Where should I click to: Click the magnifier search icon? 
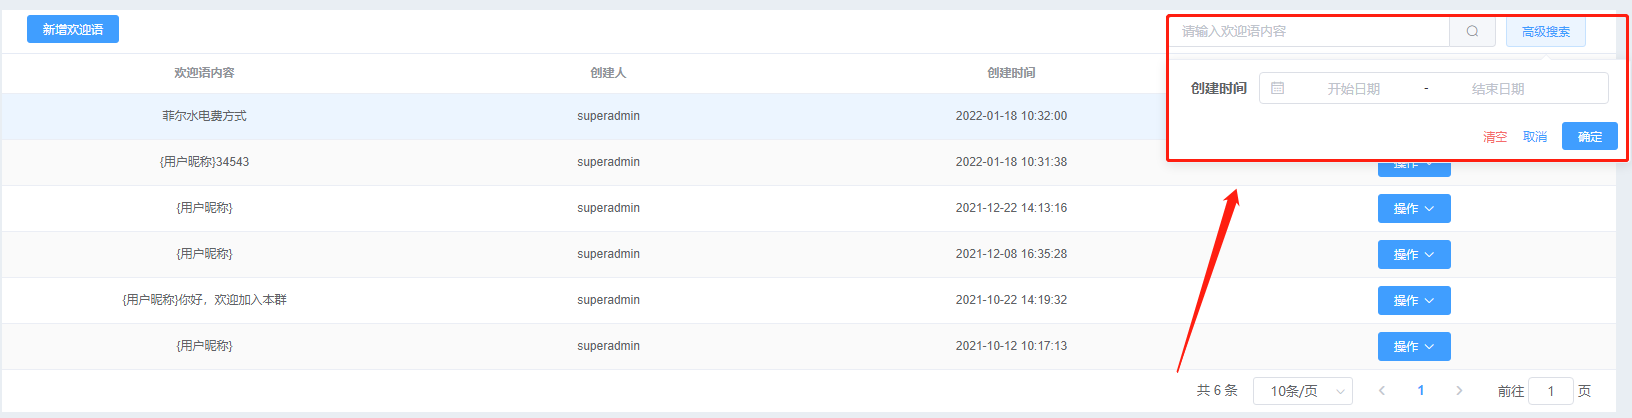click(x=1472, y=31)
